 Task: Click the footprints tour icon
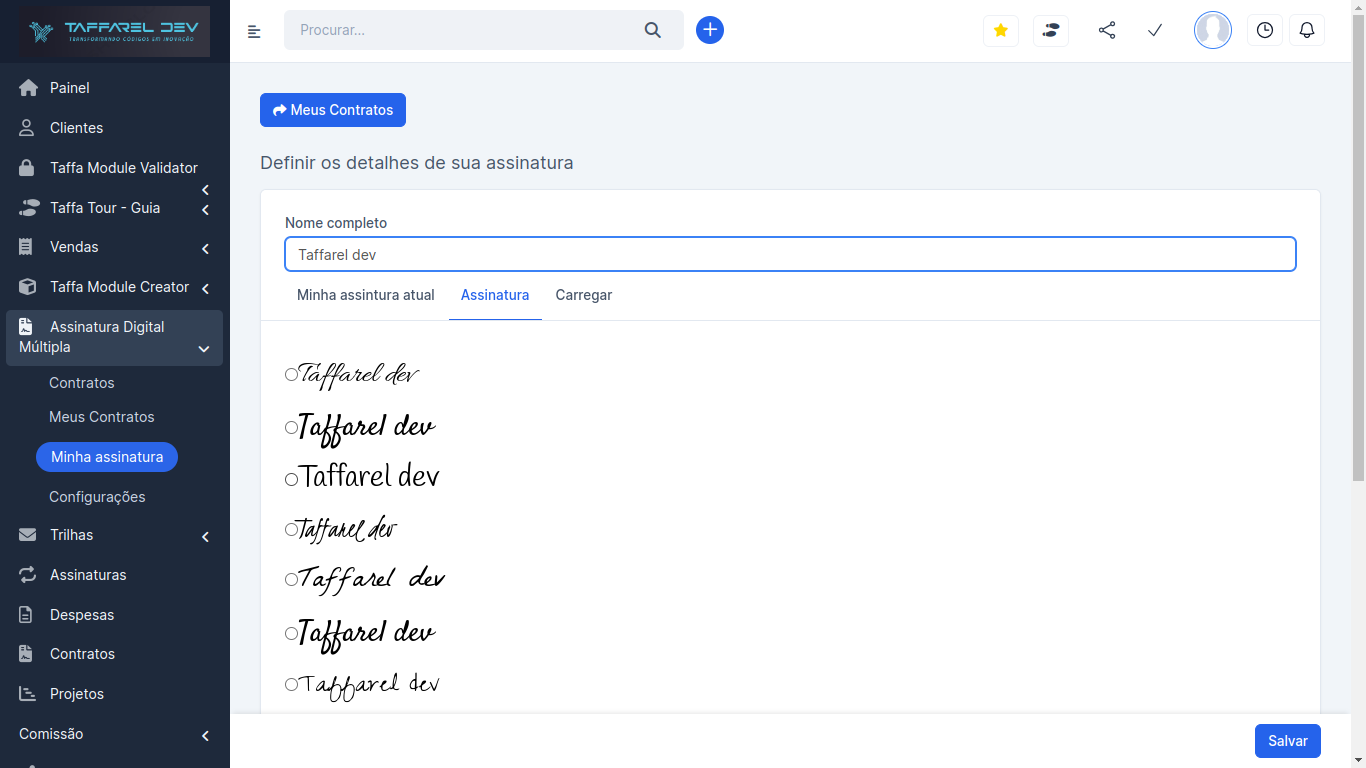tap(1050, 30)
